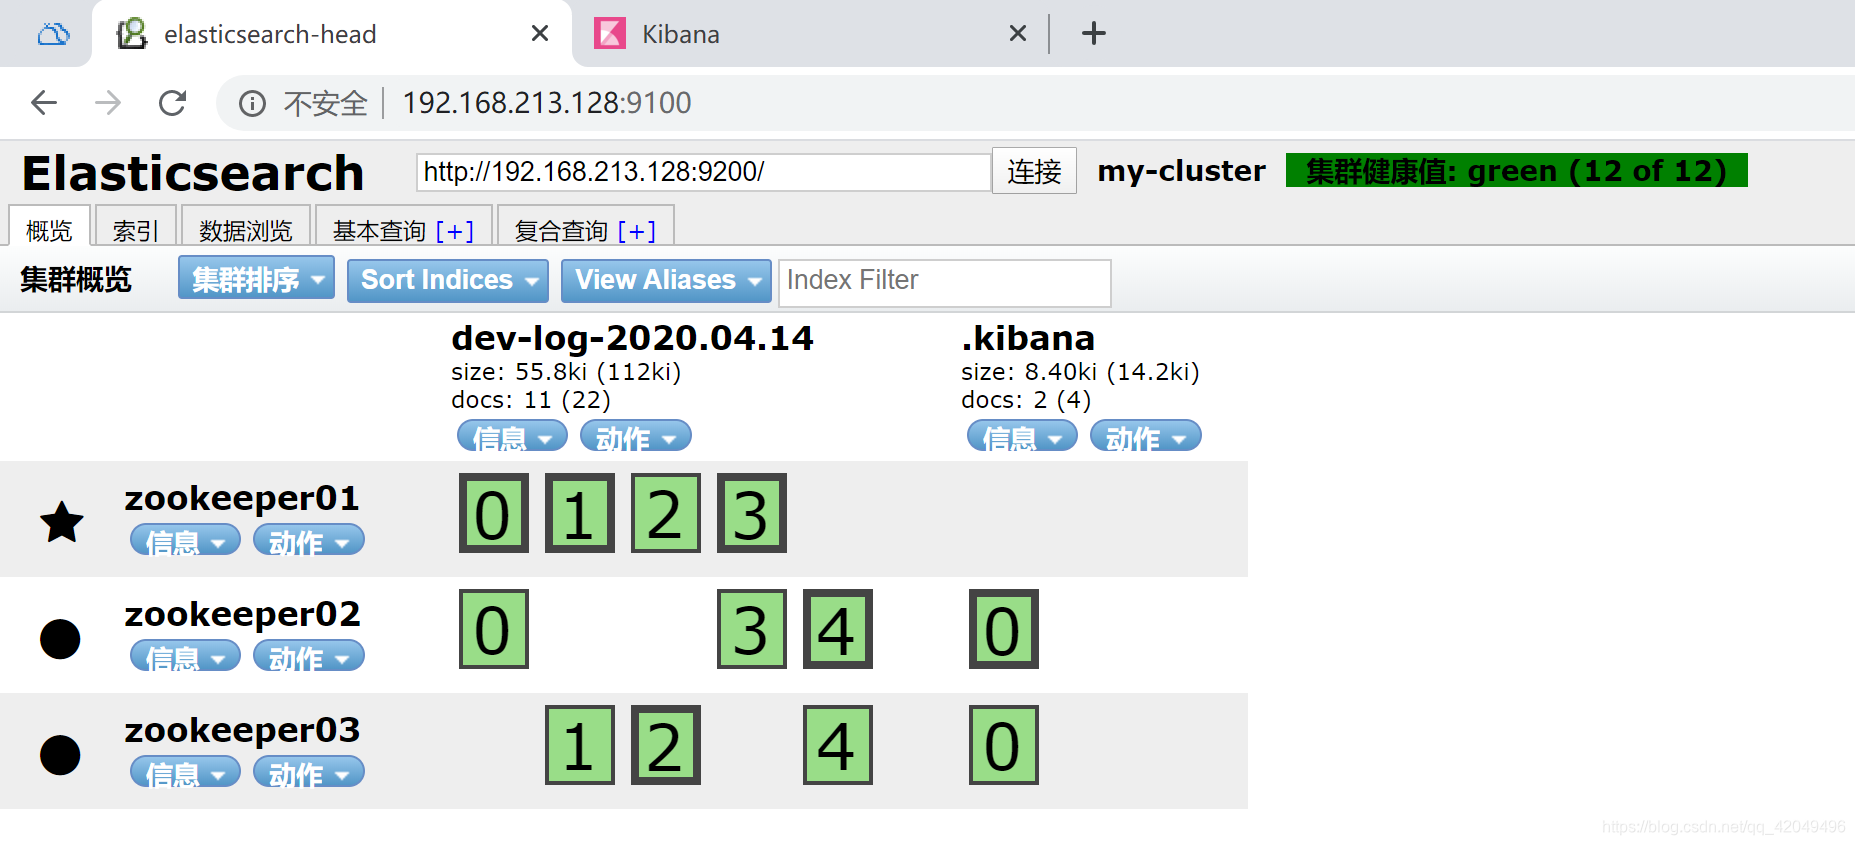Click the Elasticsearch header title
This screenshot has height=845, width=1855.
click(x=193, y=173)
